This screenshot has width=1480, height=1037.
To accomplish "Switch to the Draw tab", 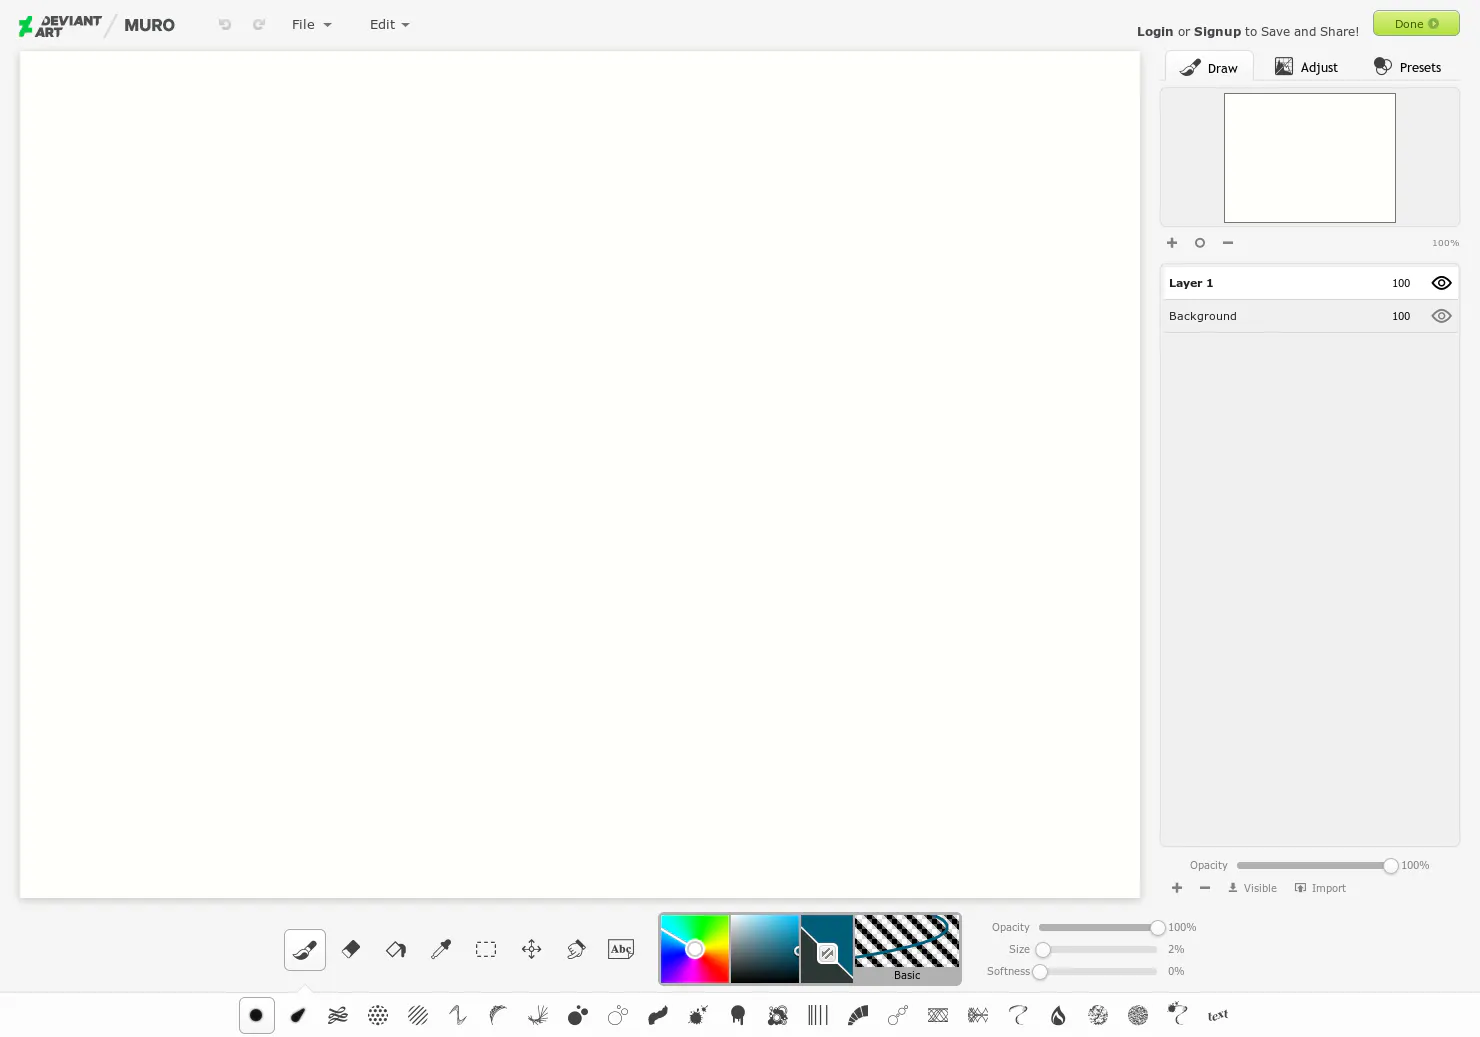I will tap(1209, 67).
